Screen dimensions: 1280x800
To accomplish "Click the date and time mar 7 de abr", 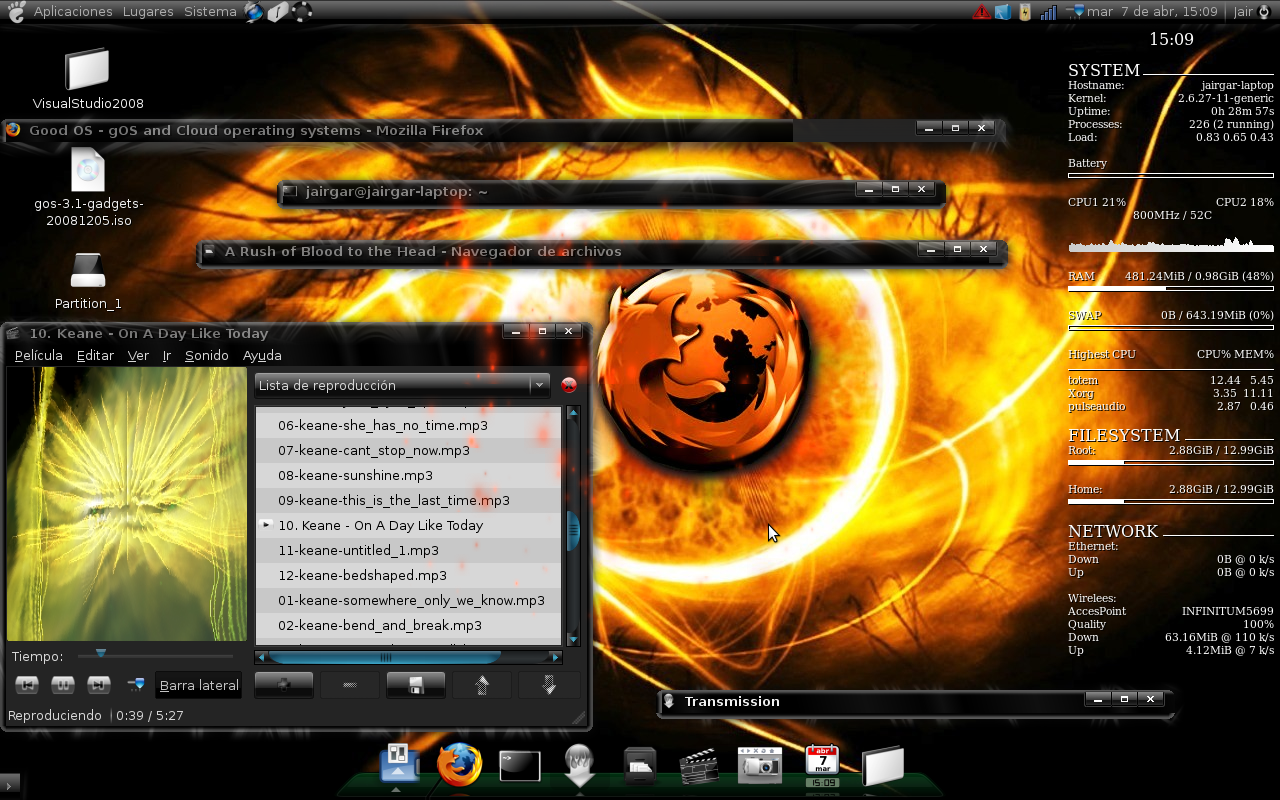I will [1152, 12].
